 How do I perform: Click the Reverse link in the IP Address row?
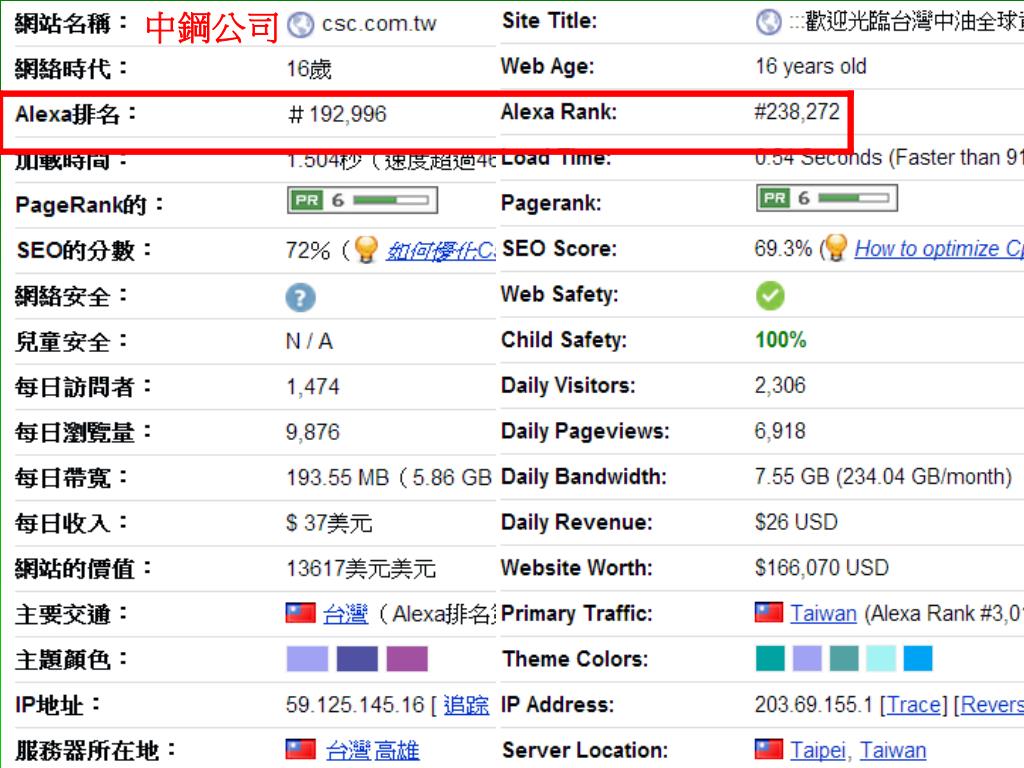(x=992, y=705)
